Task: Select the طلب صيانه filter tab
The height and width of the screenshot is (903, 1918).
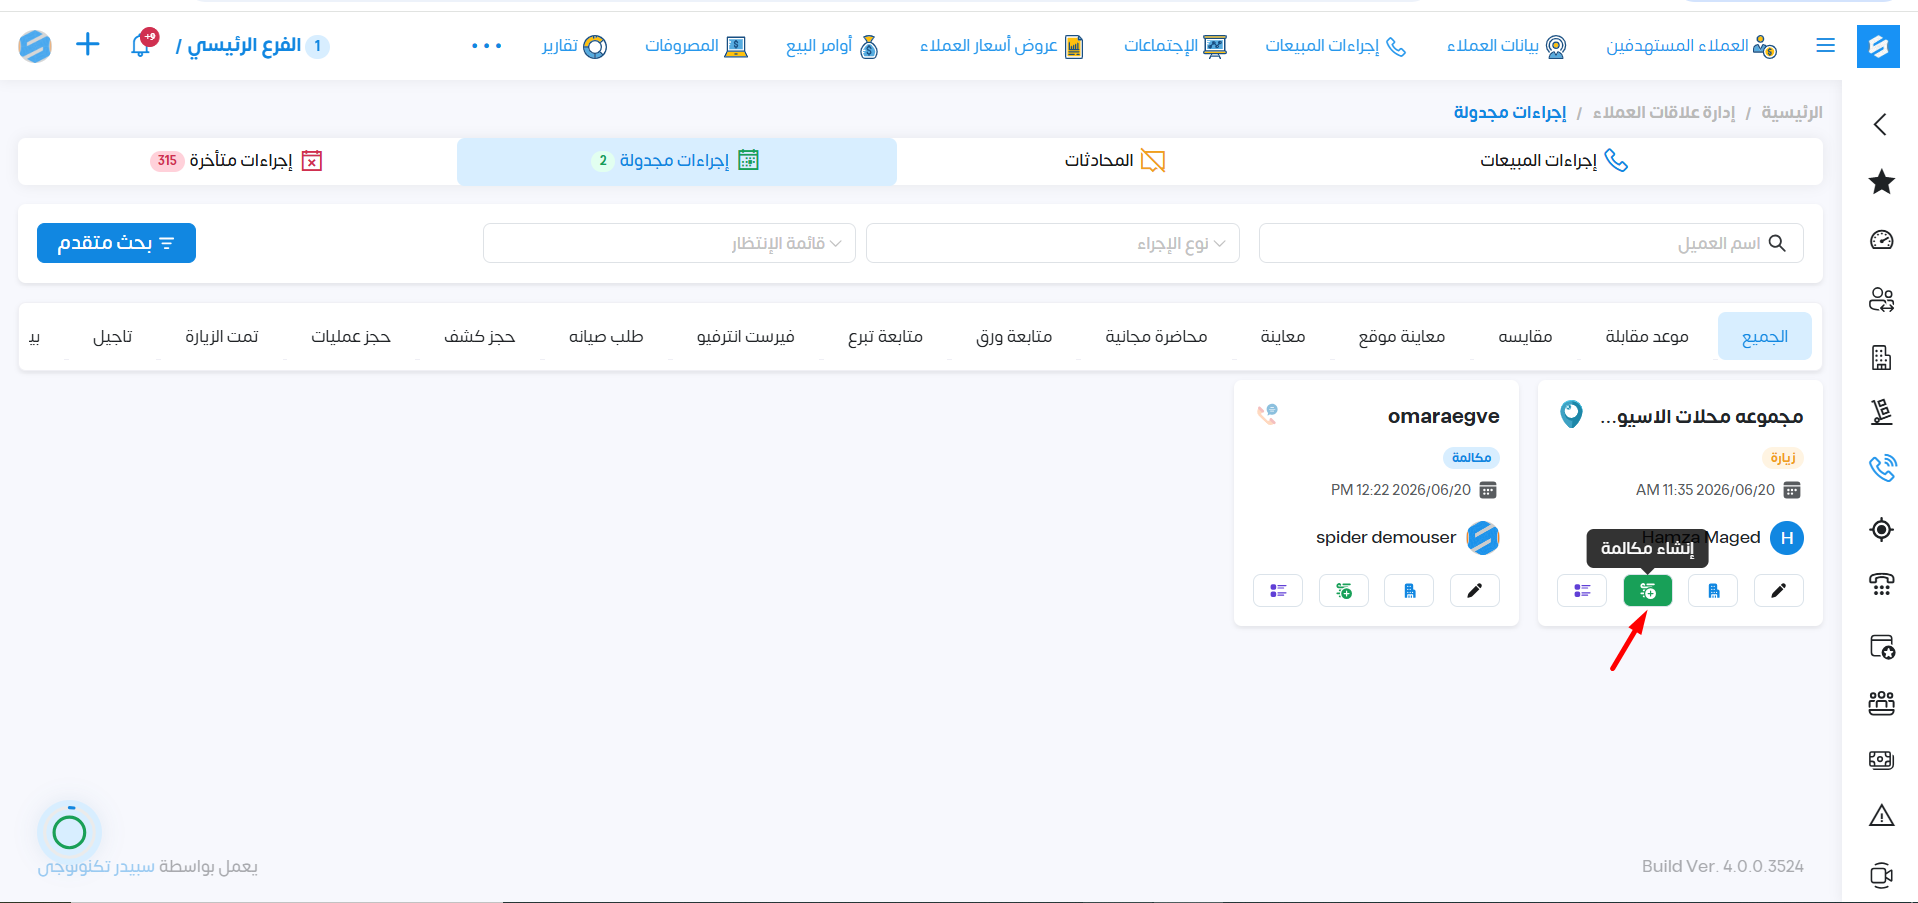Action: point(606,336)
